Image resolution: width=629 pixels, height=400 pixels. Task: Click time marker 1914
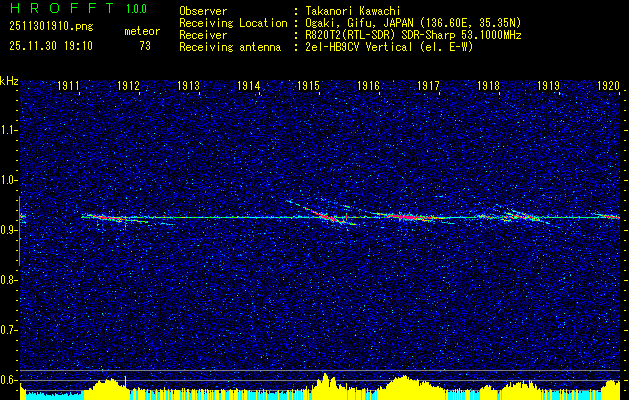pyautogui.click(x=249, y=85)
